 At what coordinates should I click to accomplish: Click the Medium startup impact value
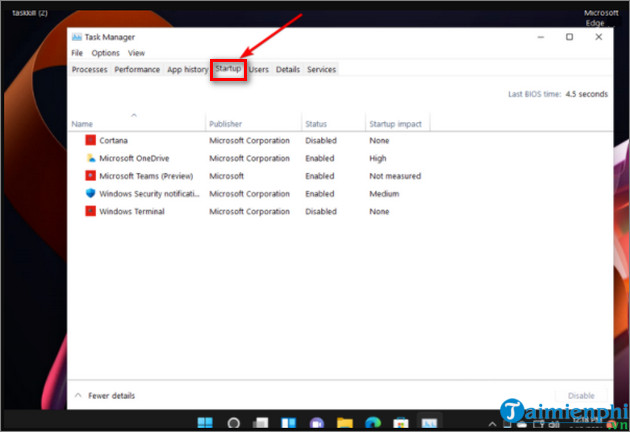384,193
